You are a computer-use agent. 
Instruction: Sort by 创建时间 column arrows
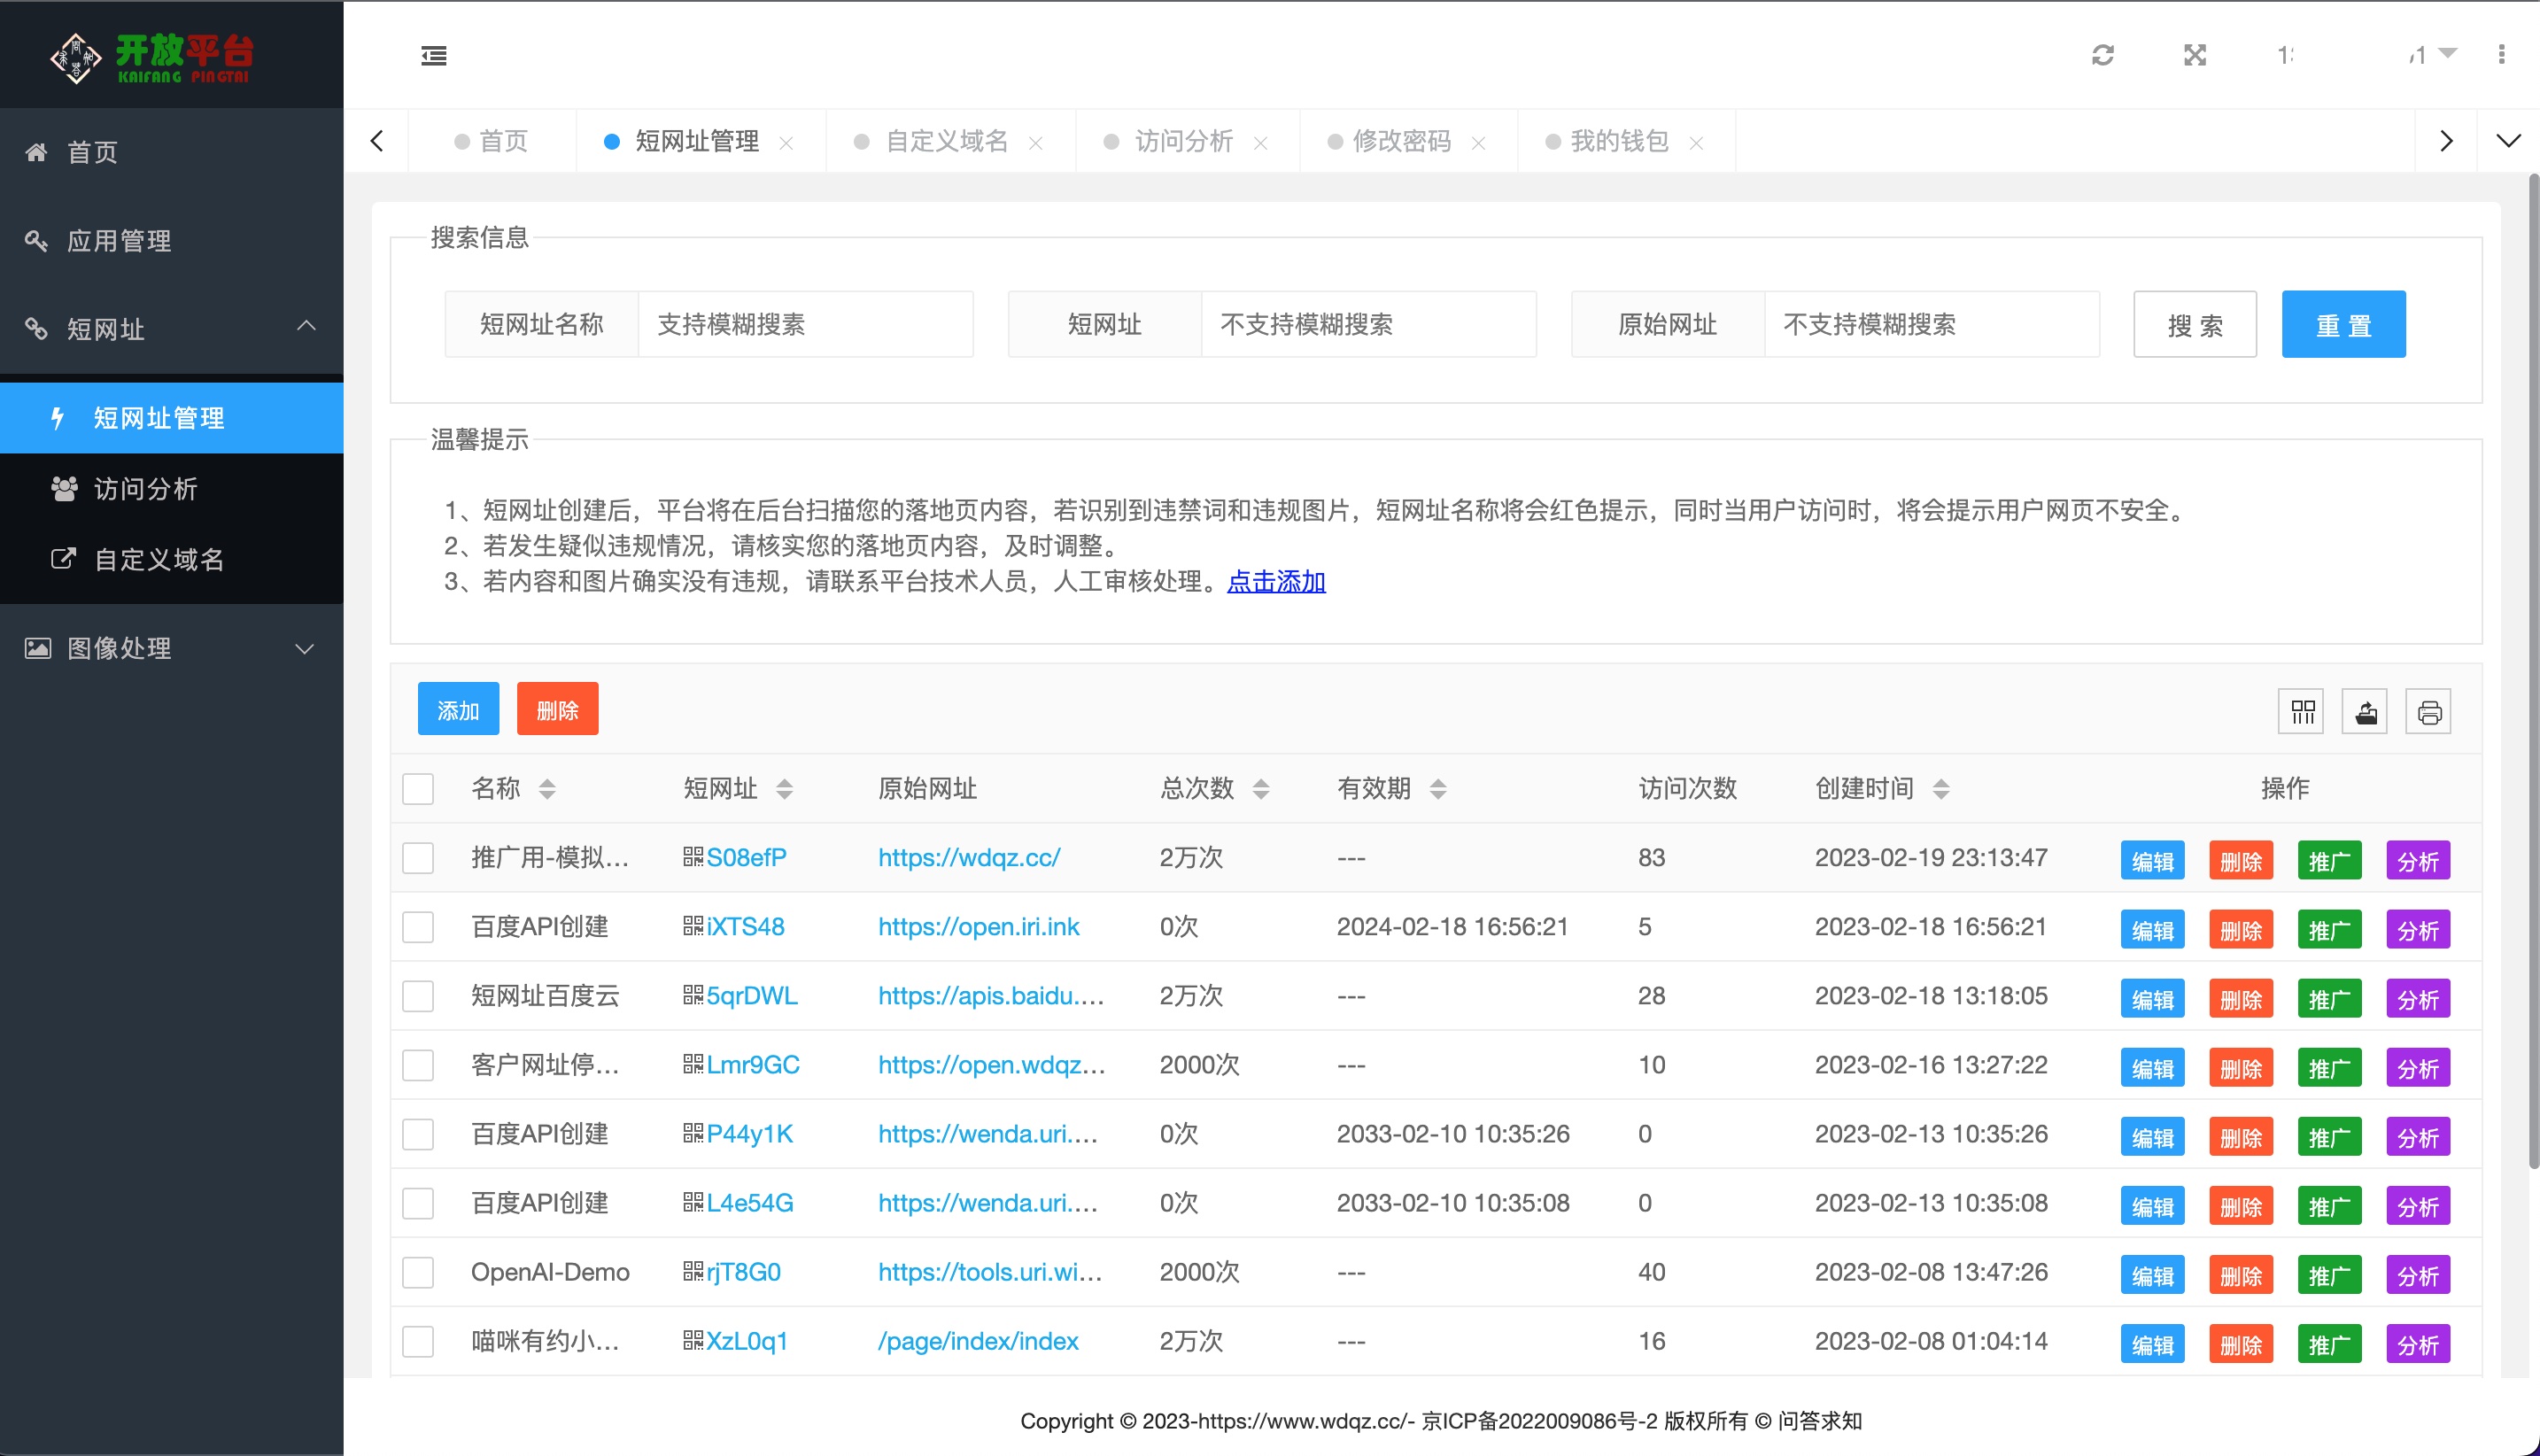(1941, 789)
